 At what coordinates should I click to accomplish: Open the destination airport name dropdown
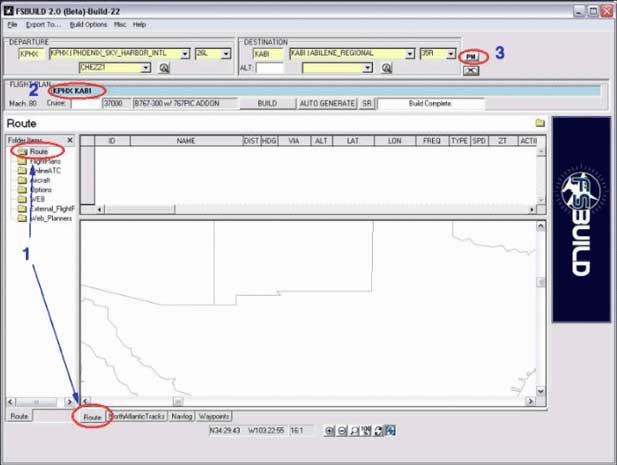pos(410,54)
